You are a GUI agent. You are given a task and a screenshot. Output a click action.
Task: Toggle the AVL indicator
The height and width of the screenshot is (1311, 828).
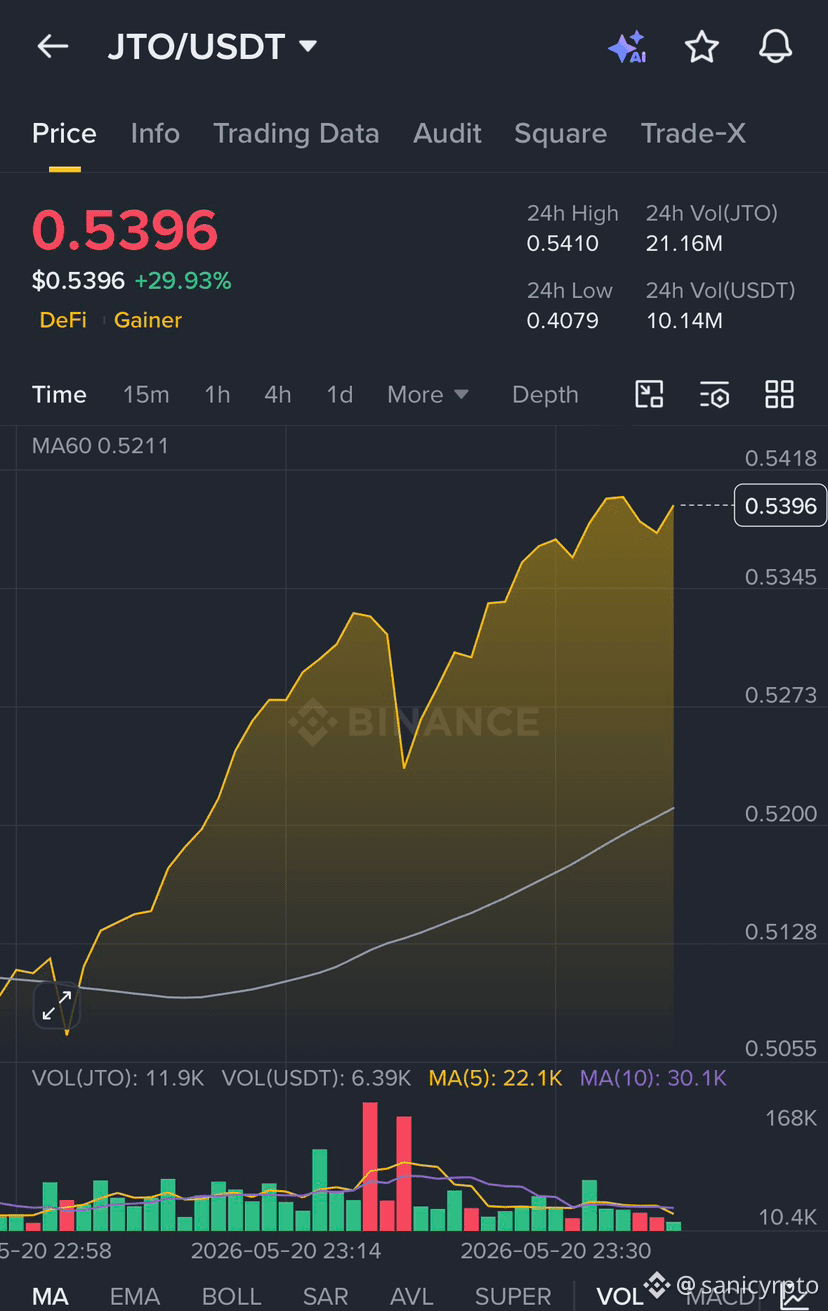click(412, 1297)
